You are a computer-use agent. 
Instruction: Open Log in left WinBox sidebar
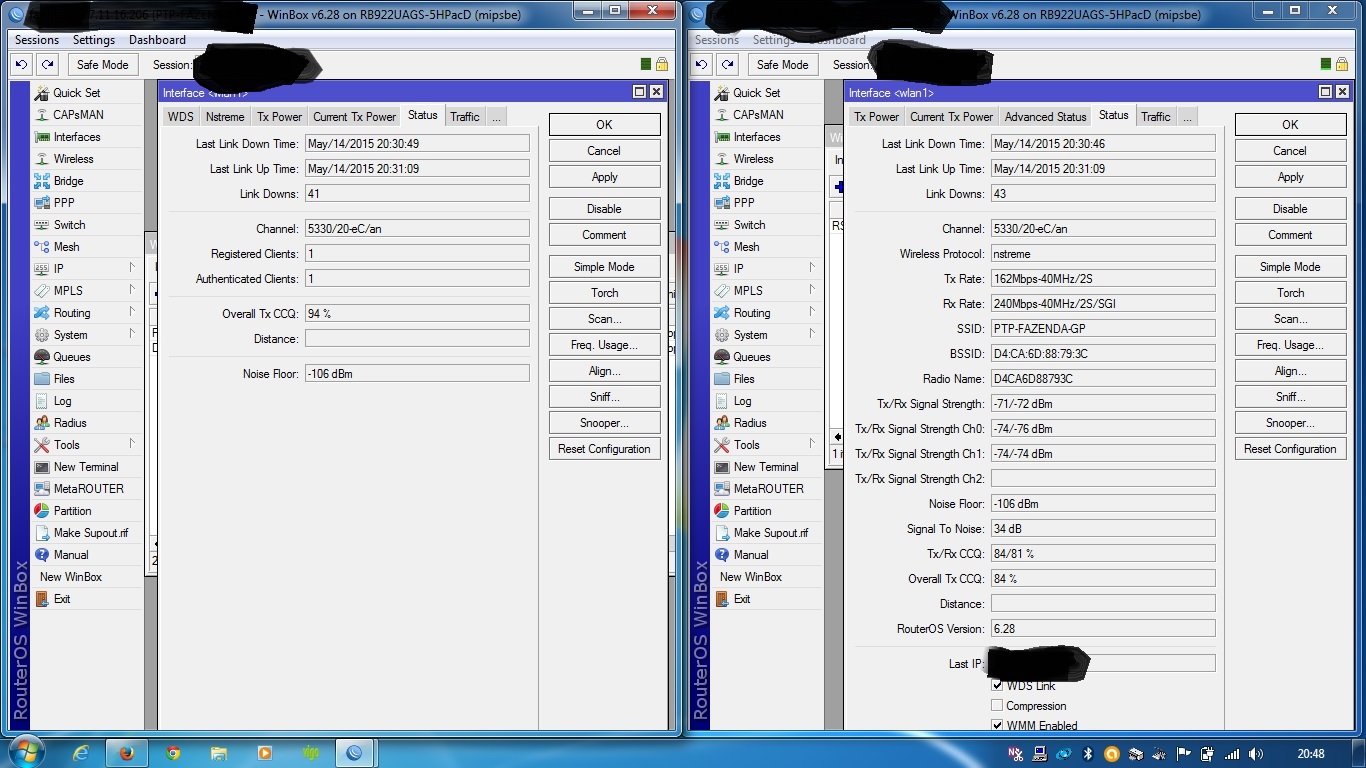pyautogui.click(x=62, y=401)
